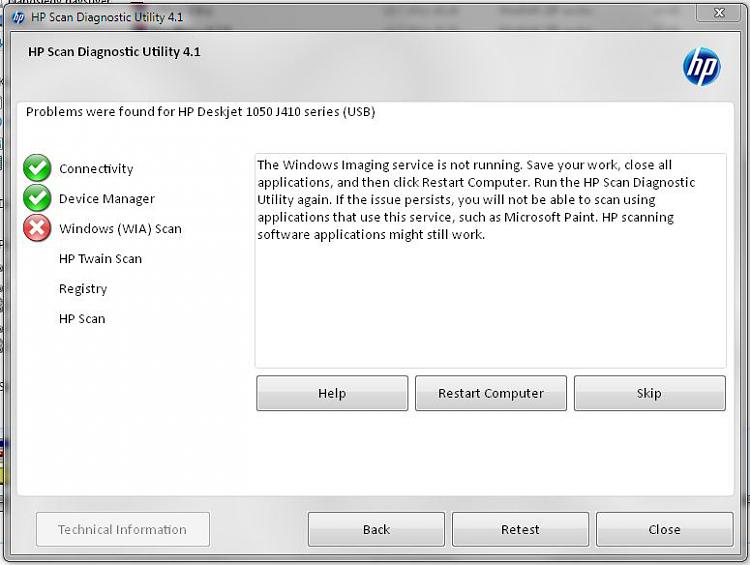Click the green checkmark beside Device Manager
The image size is (750, 565).
tap(37, 198)
